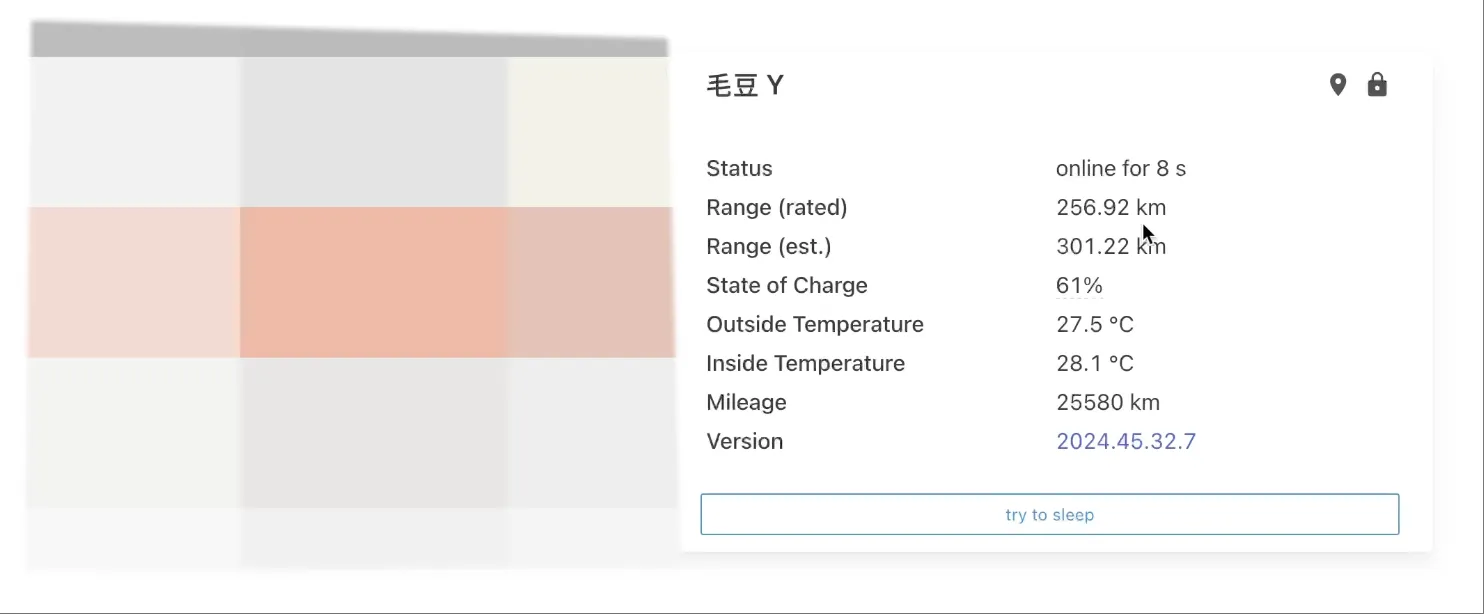This screenshot has width=1484, height=614.
Task: Open the 2024.45.32.7 version link
Action: point(1126,441)
